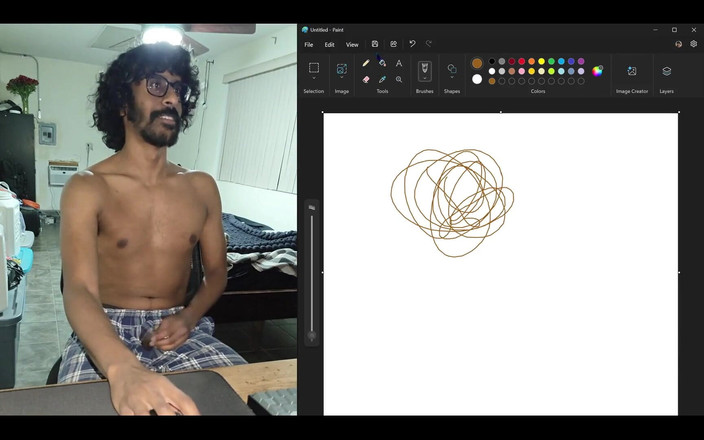
Task: Activate the Text tool
Action: (399, 63)
